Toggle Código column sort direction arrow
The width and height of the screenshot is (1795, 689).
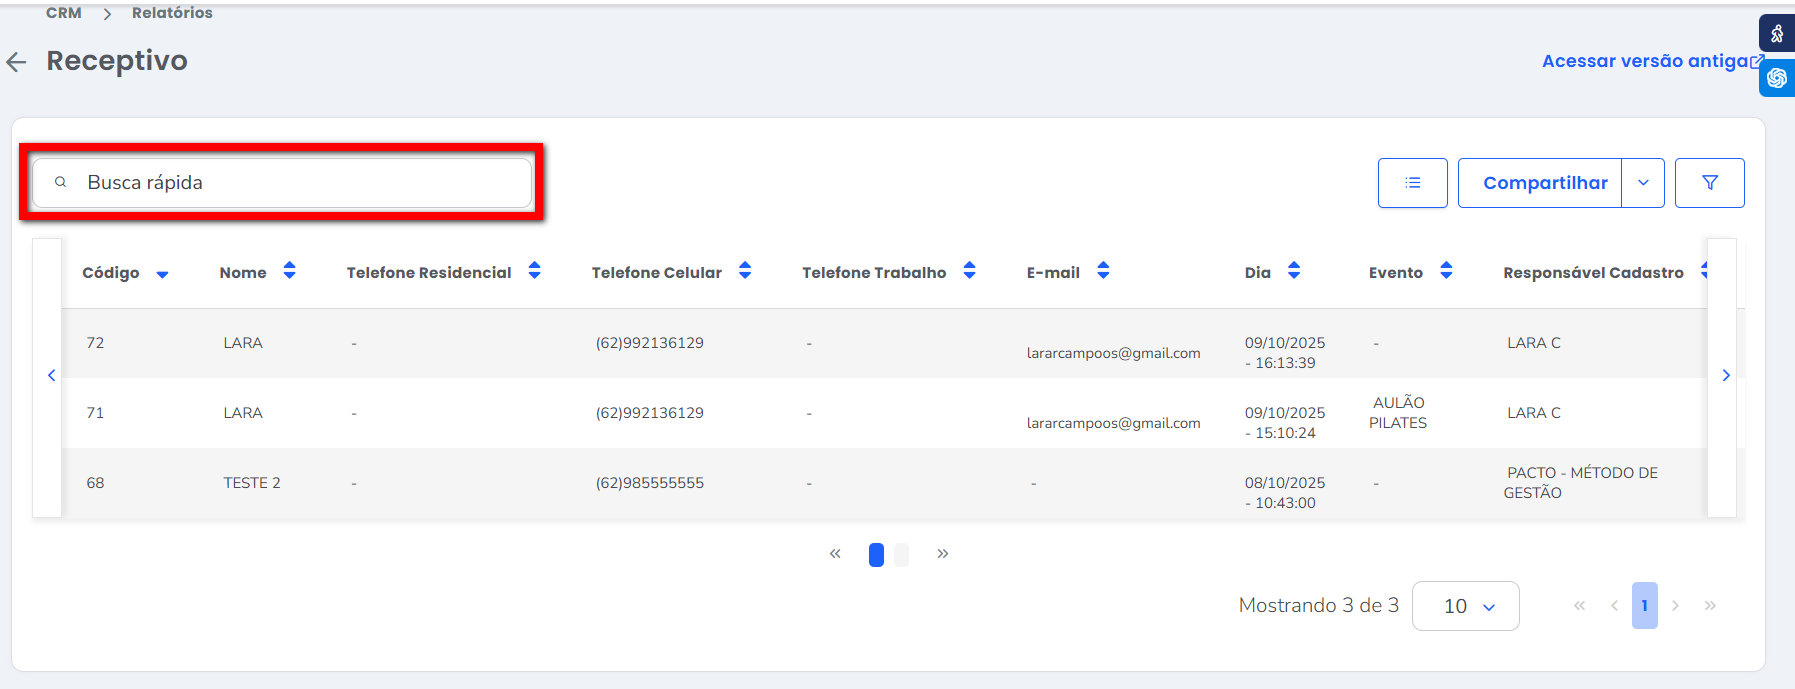tap(162, 274)
